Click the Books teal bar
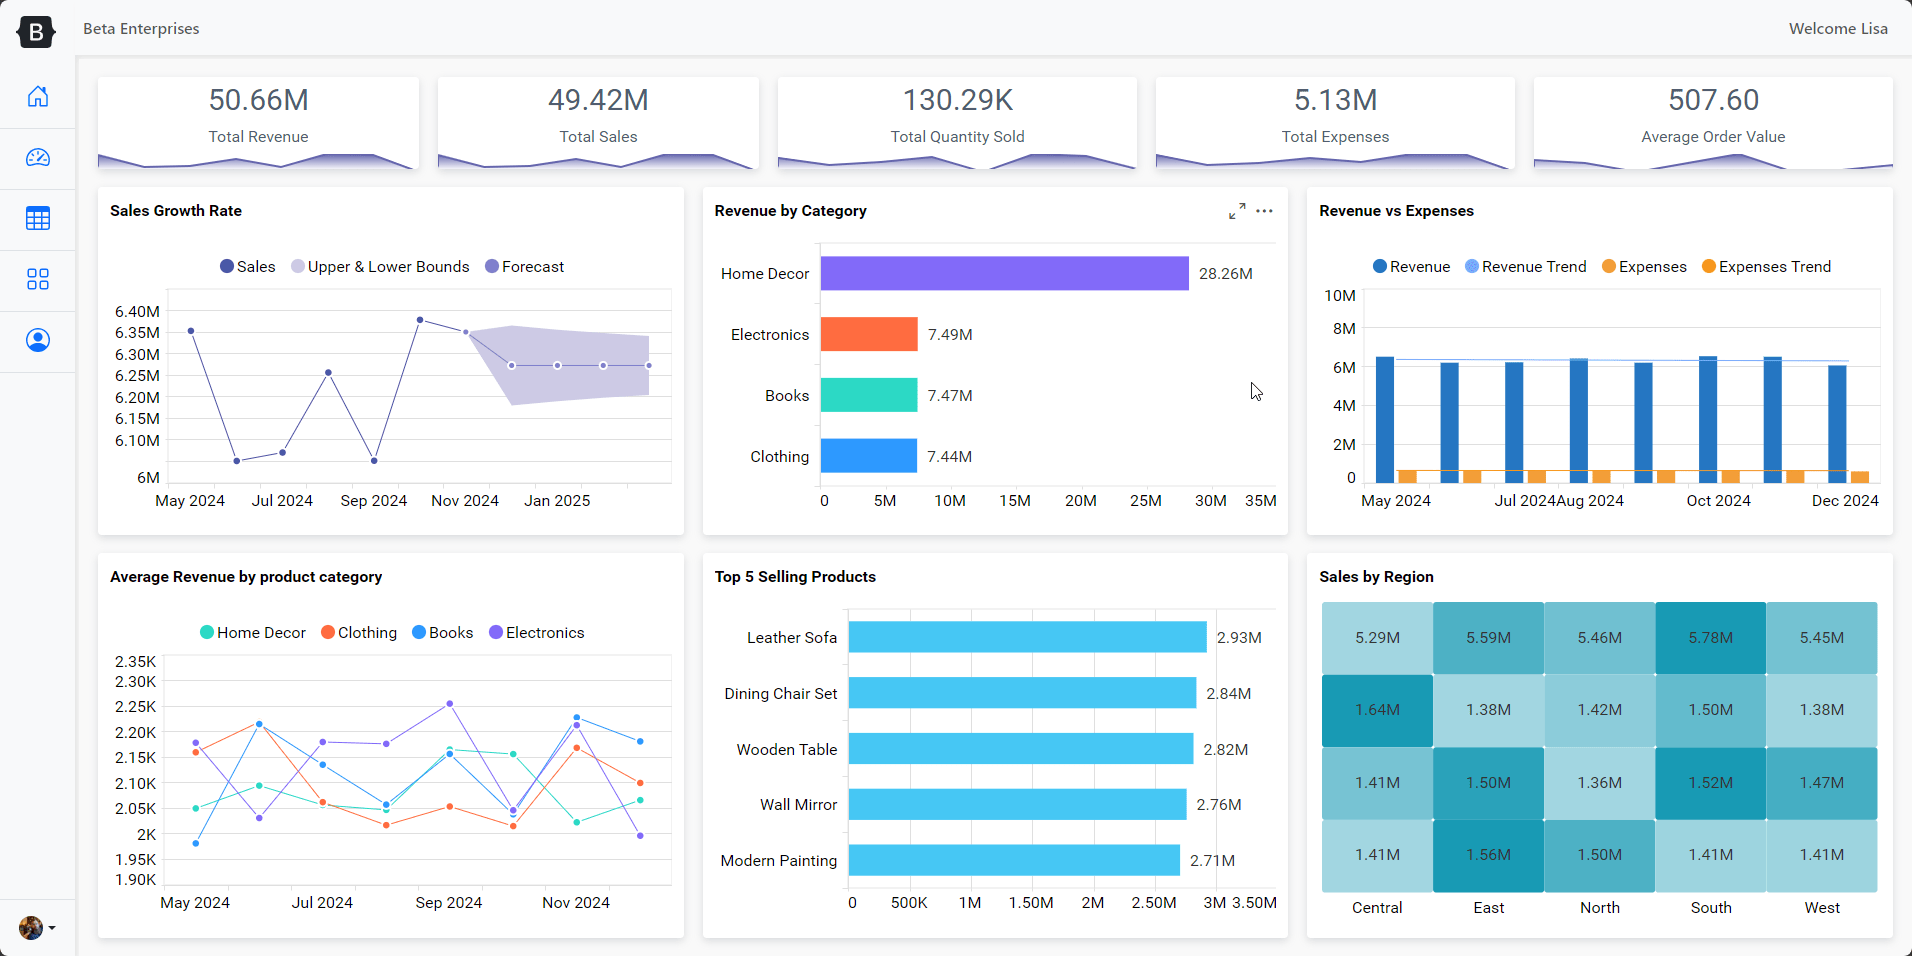This screenshot has height=956, width=1912. [869, 395]
